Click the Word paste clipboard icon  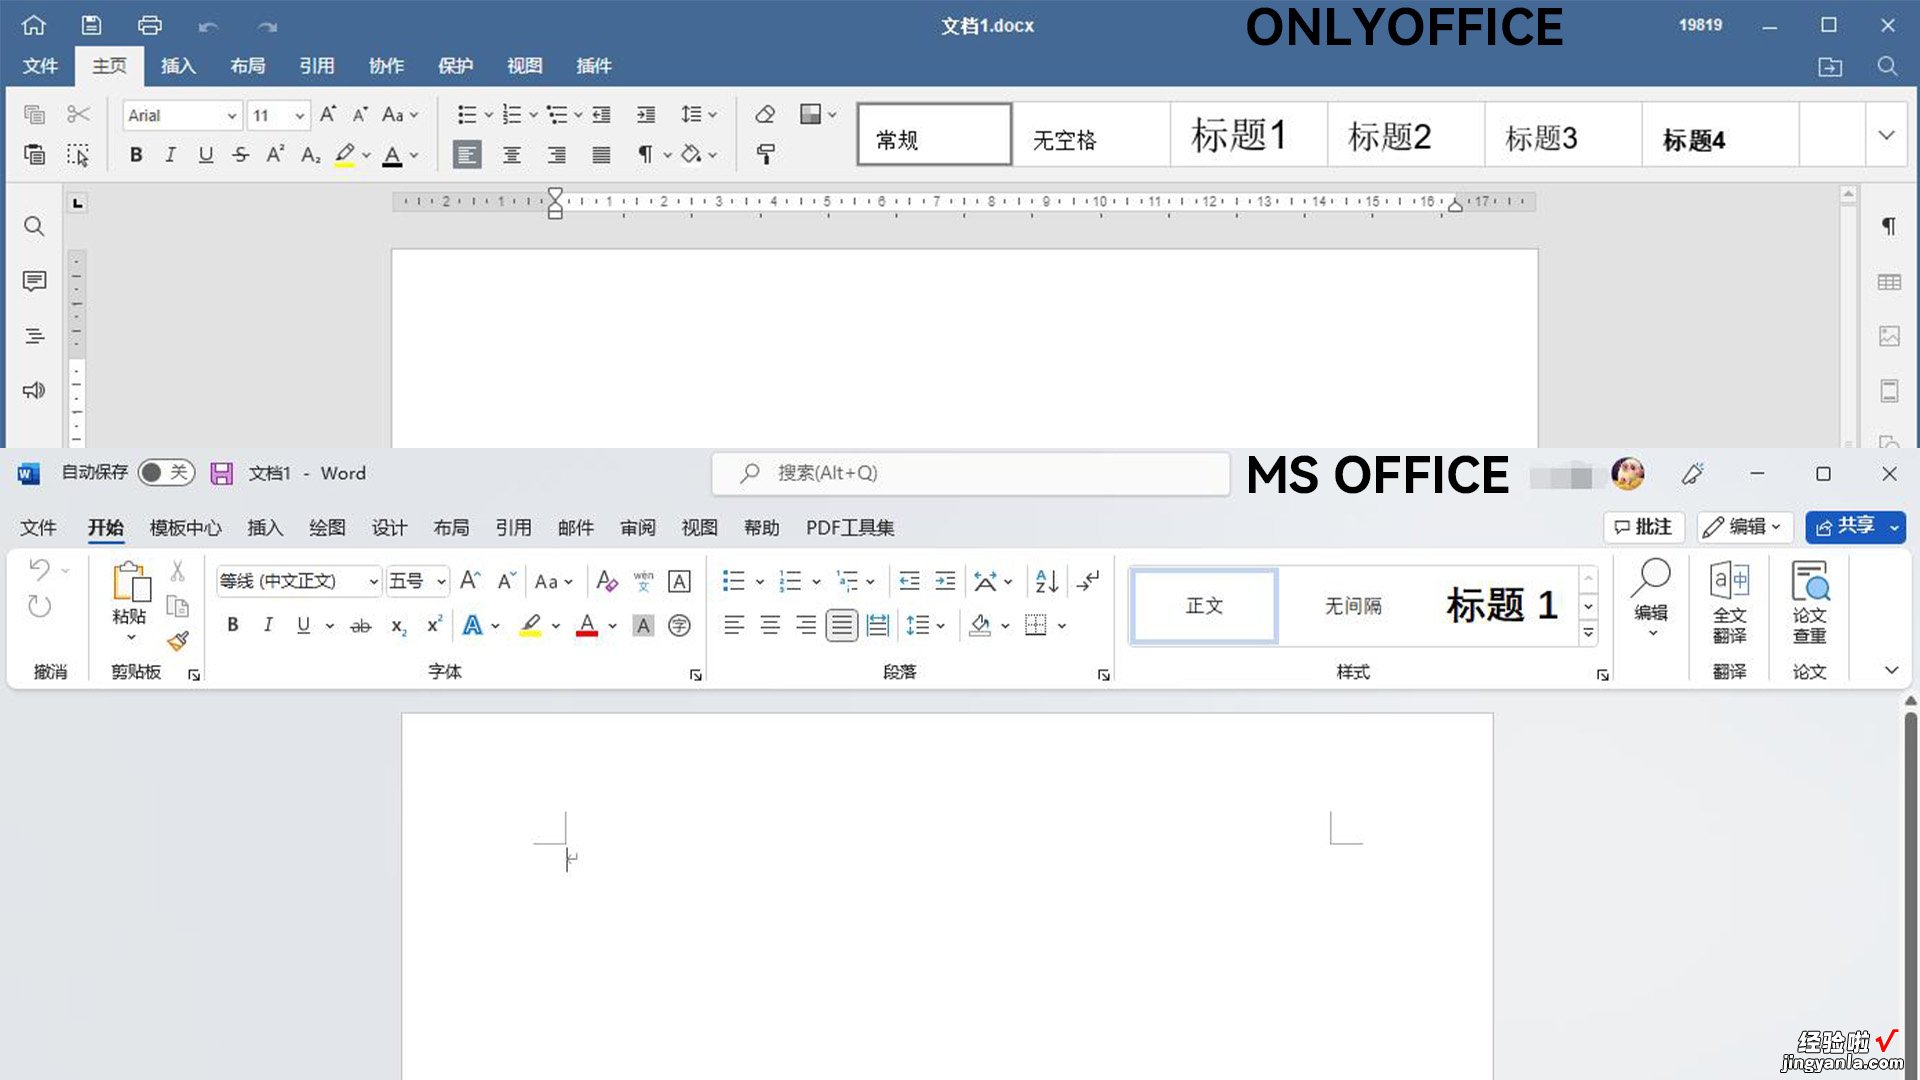pyautogui.click(x=130, y=581)
